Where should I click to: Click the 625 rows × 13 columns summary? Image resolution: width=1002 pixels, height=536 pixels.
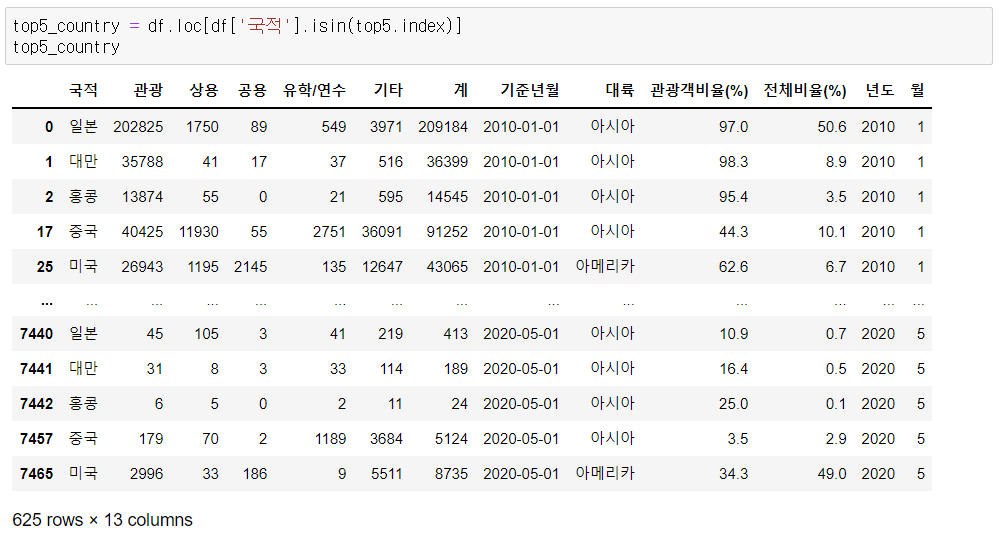pos(102,520)
